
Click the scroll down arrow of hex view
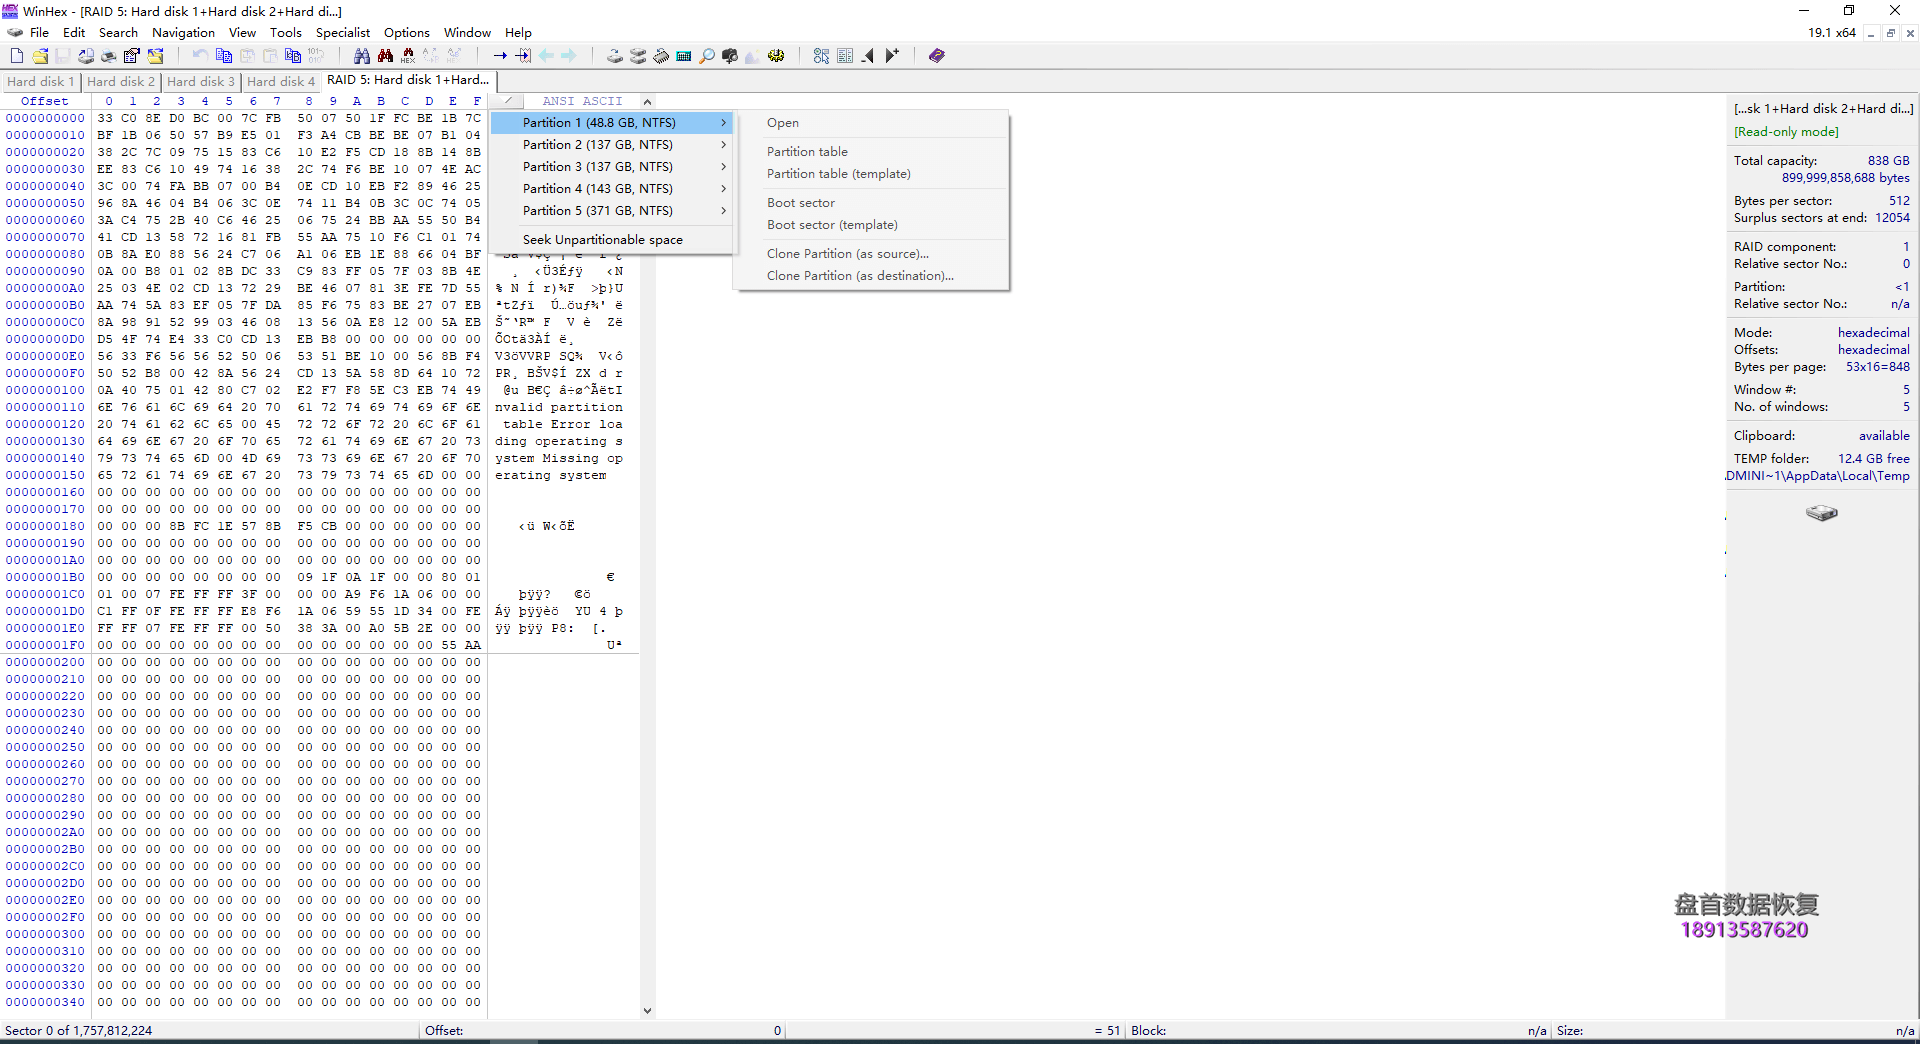[647, 1011]
